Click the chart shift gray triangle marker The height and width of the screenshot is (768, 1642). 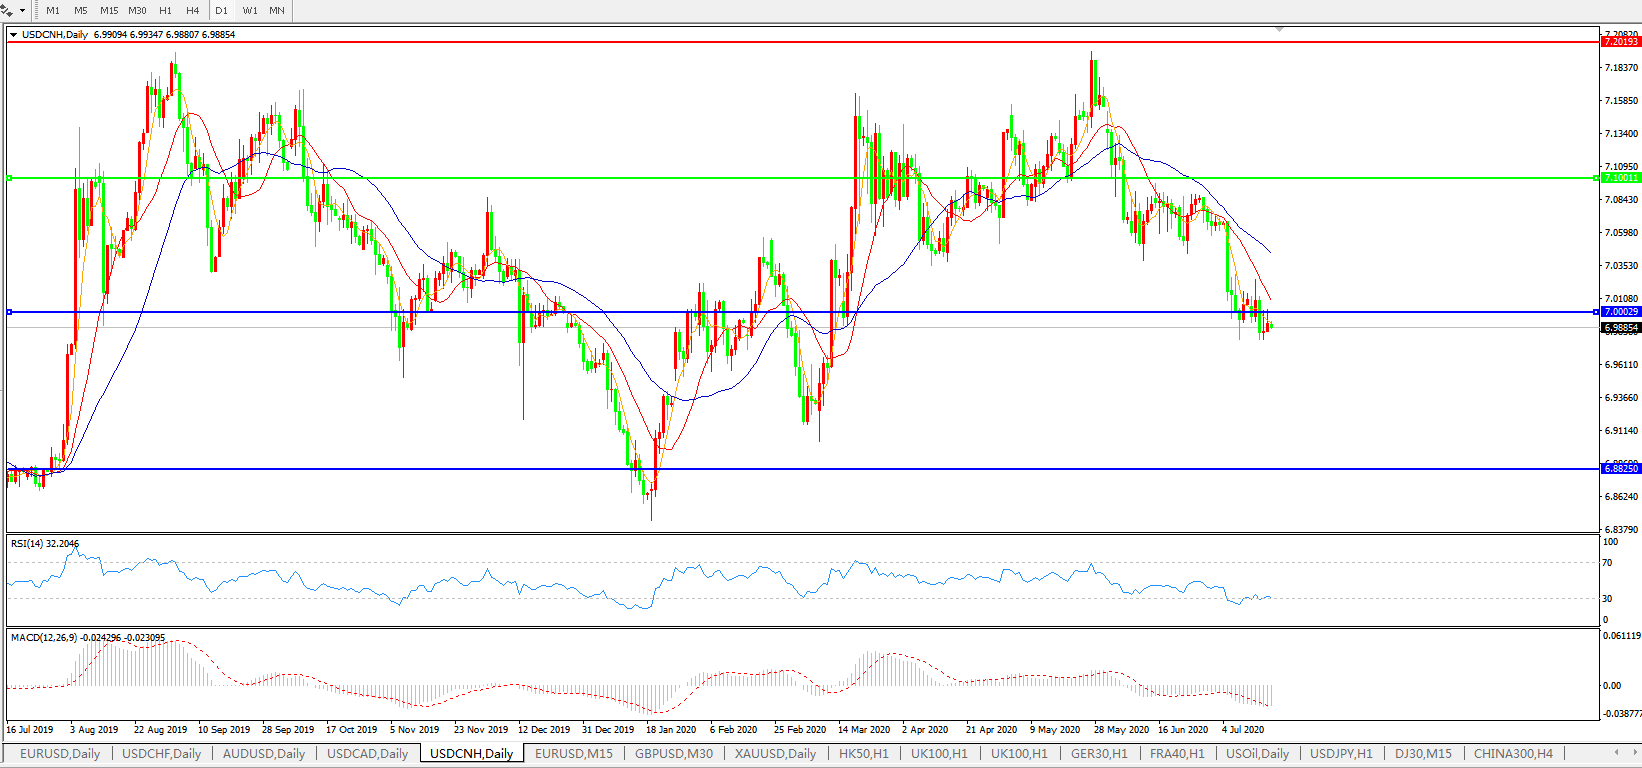coord(1278,31)
